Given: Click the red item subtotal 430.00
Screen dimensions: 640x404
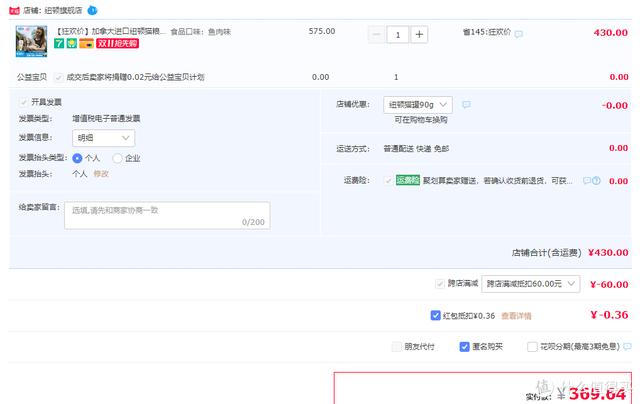Looking at the screenshot, I should pos(611,33).
